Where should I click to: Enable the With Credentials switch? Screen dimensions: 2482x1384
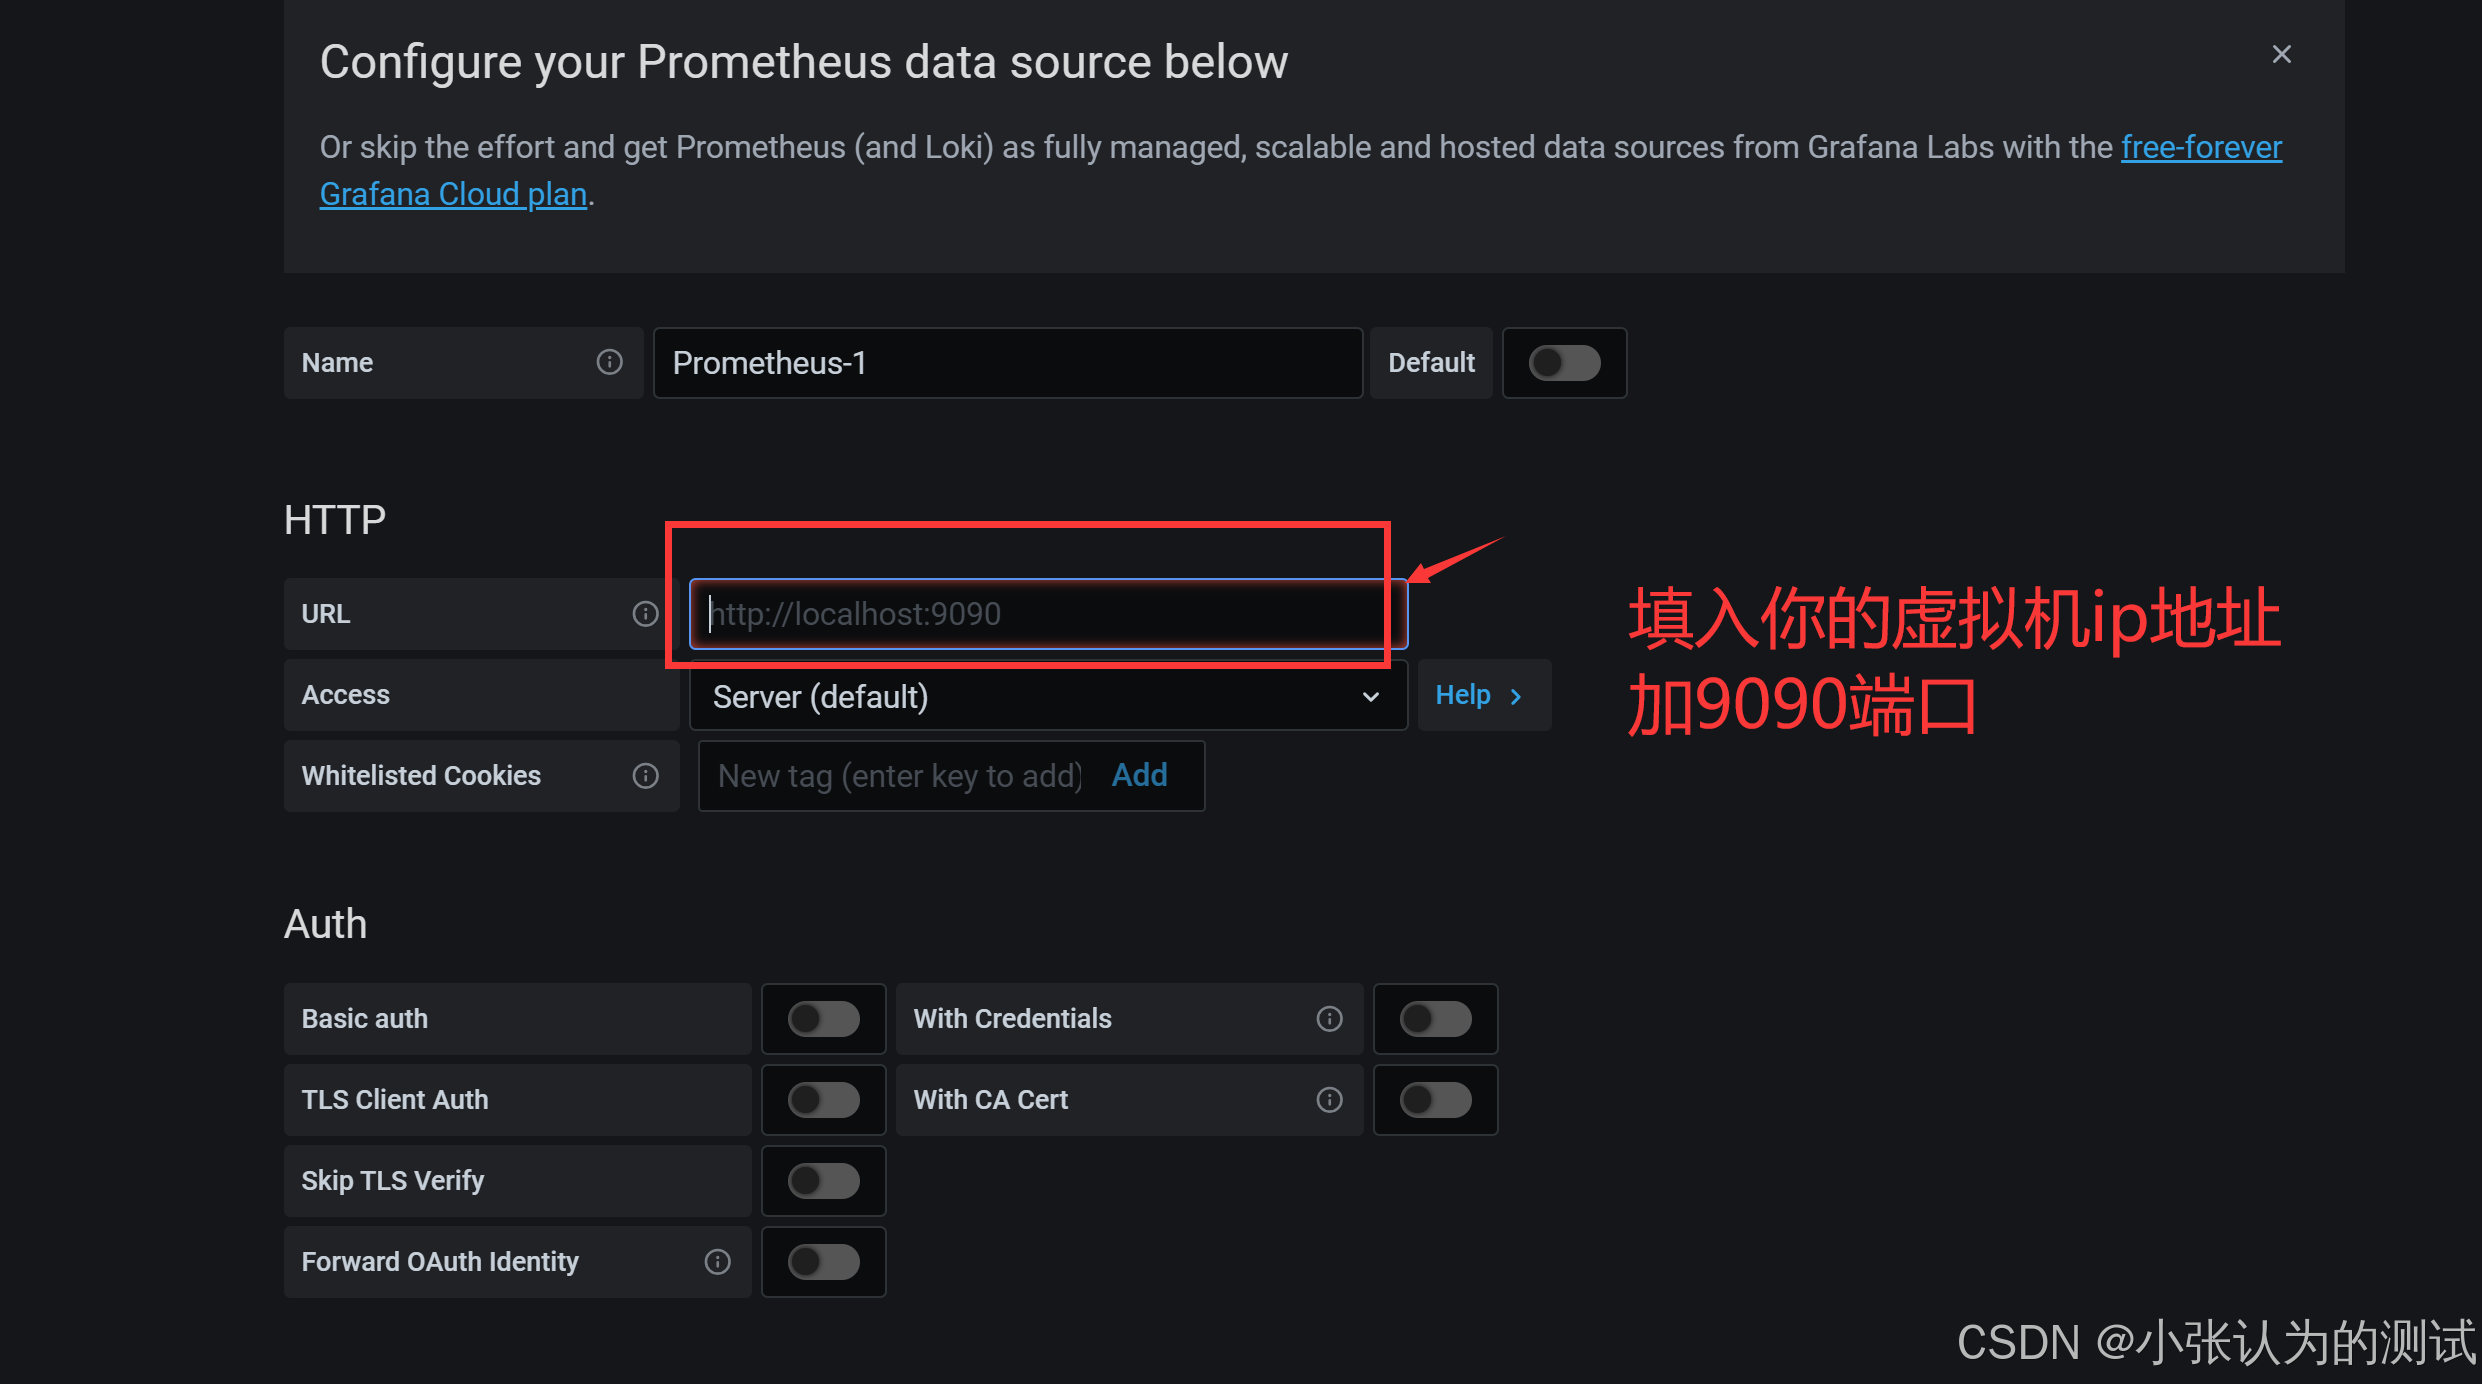tap(1435, 1018)
